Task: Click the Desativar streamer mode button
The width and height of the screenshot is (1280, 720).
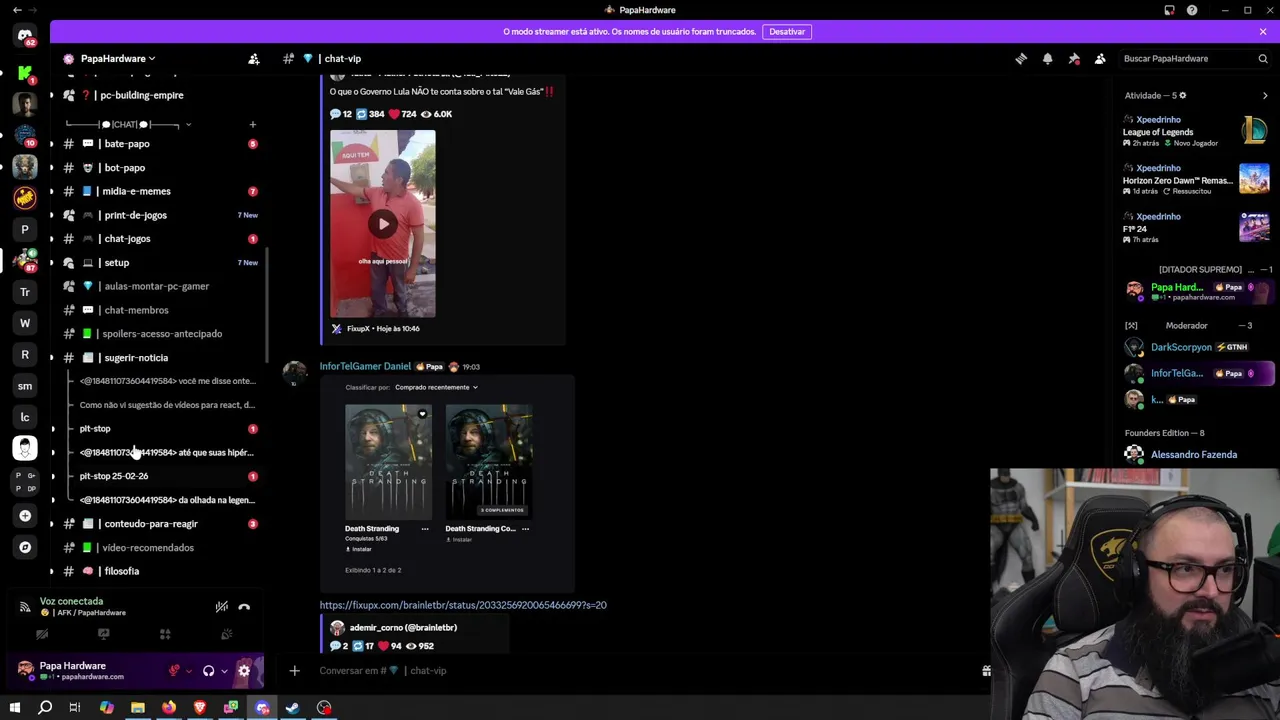Action: point(787,32)
